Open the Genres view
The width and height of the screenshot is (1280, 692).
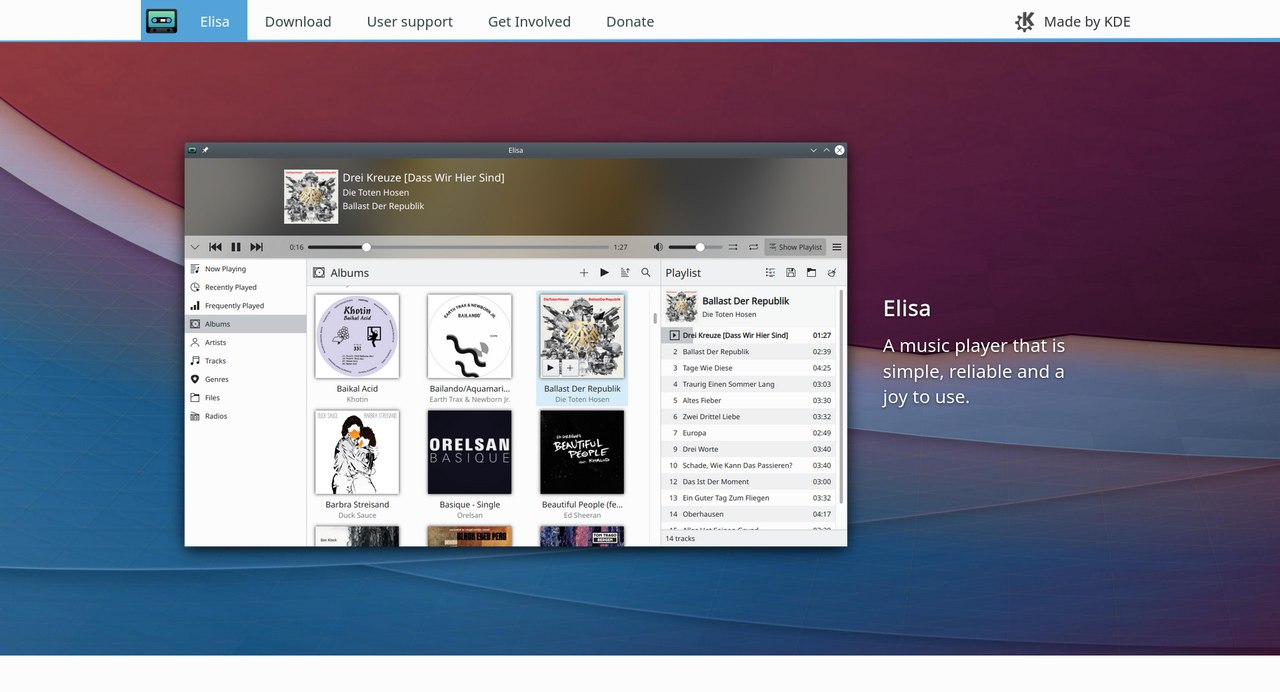tap(246, 379)
